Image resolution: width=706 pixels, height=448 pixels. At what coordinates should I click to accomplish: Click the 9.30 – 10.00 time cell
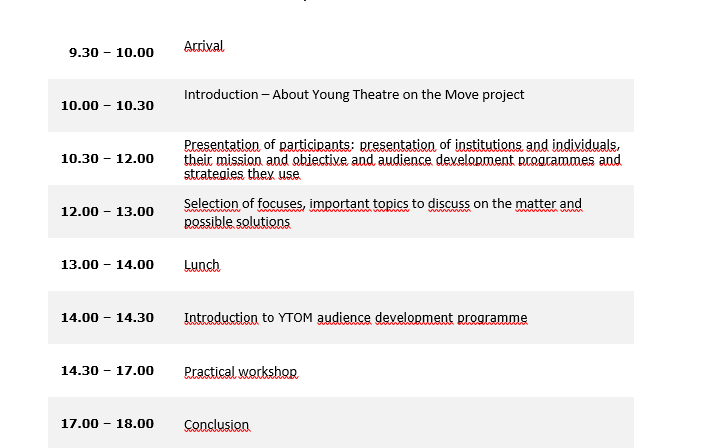pyautogui.click(x=111, y=53)
